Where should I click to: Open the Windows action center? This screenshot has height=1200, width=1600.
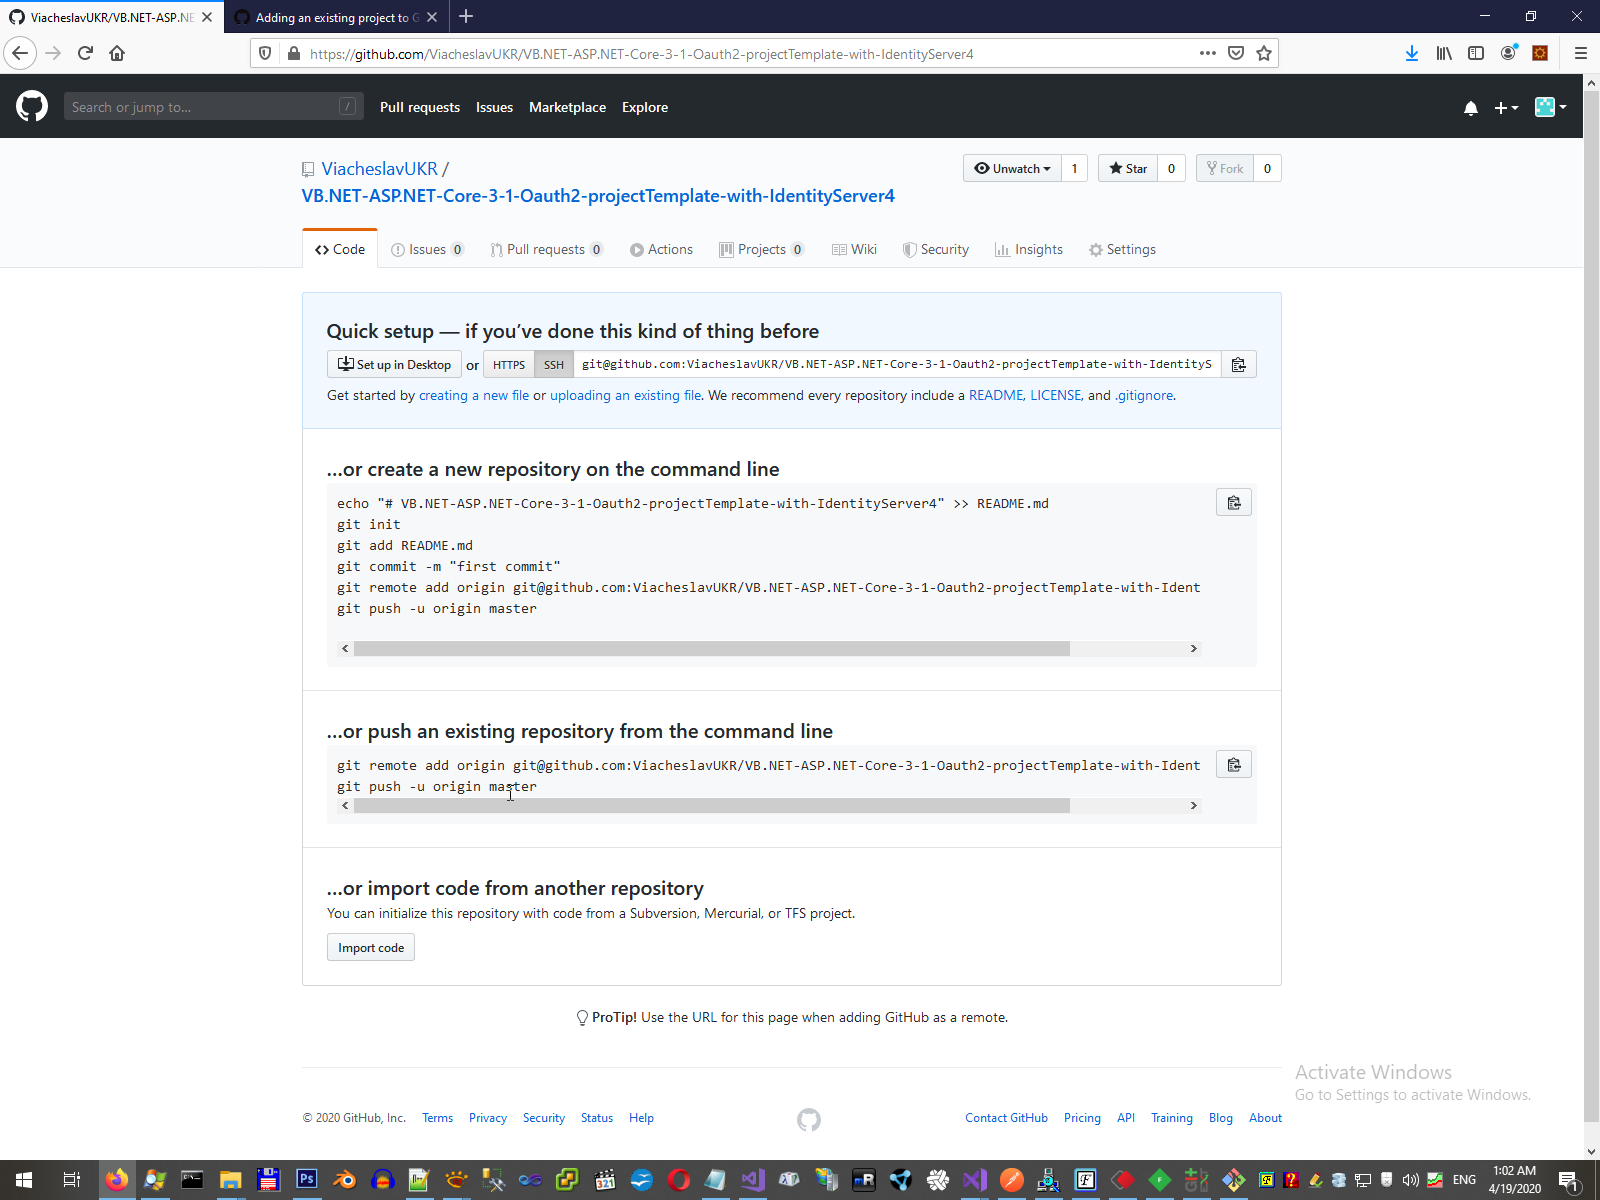[1568, 1181]
